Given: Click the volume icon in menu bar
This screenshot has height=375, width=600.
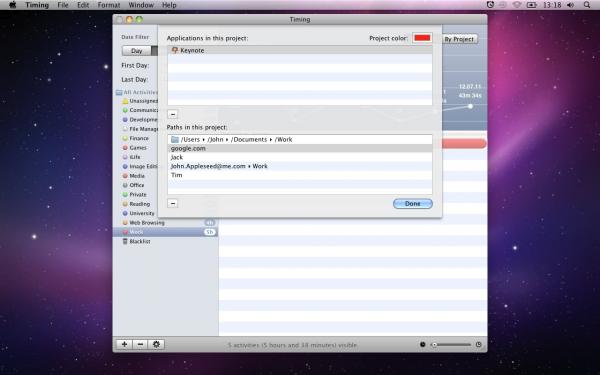Looking at the screenshot, I should click(571, 5).
